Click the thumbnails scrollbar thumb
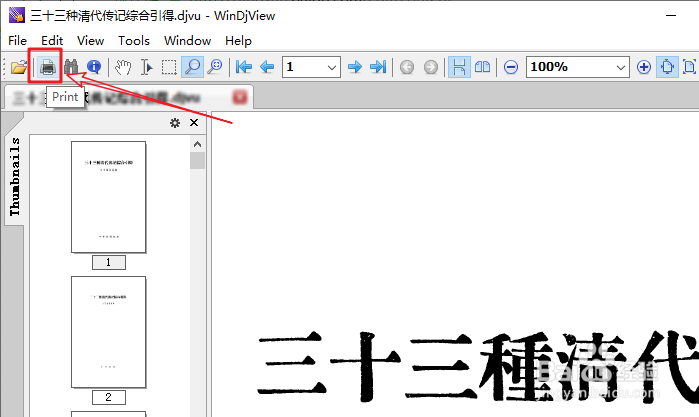The image size is (699, 417). pyautogui.click(x=197, y=161)
